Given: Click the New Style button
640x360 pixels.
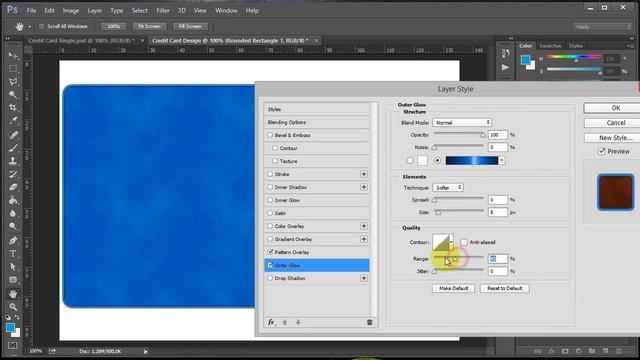Looking at the screenshot, I should click(x=612, y=138).
